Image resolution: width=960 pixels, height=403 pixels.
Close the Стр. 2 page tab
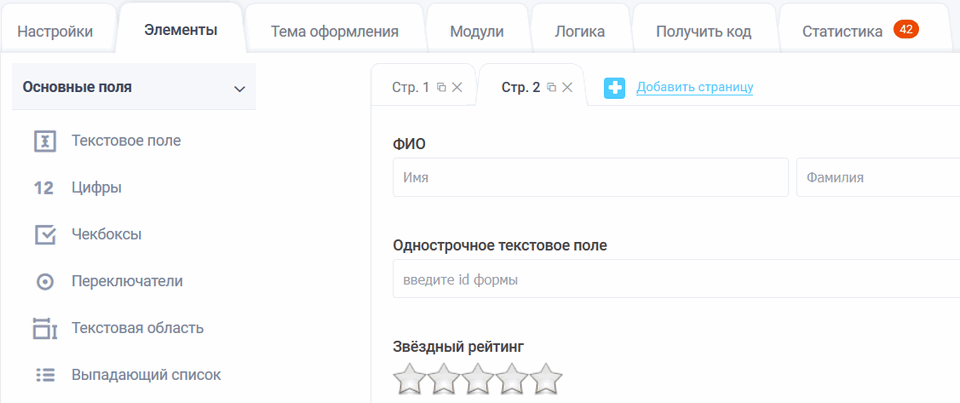tap(567, 88)
